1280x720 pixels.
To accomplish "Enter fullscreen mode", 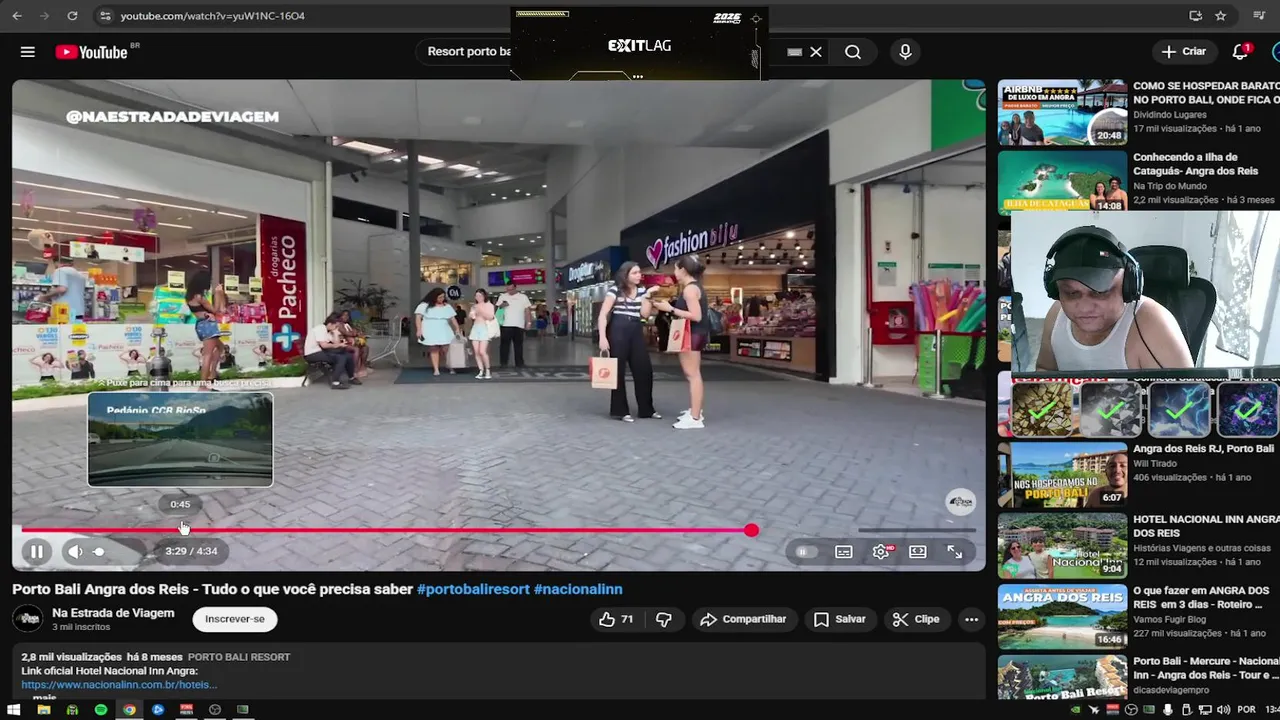I will click(955, 552).
